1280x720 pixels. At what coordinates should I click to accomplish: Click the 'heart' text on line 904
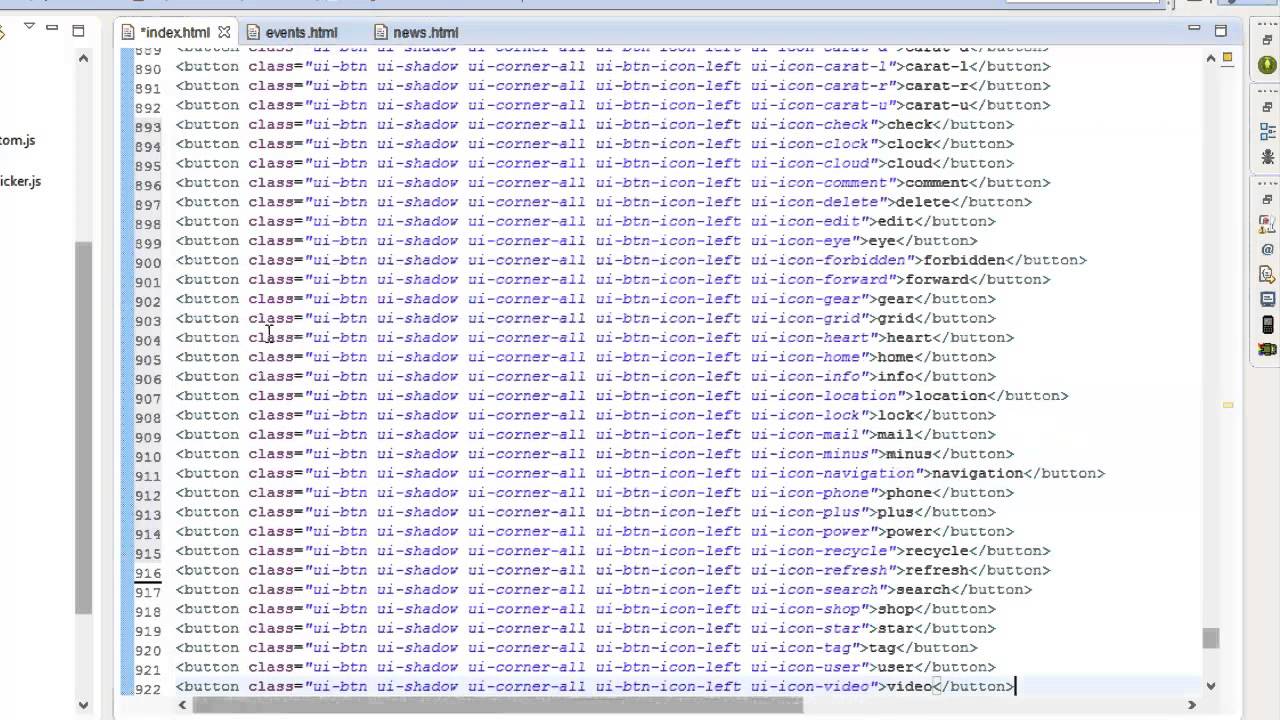pos(909,338)
